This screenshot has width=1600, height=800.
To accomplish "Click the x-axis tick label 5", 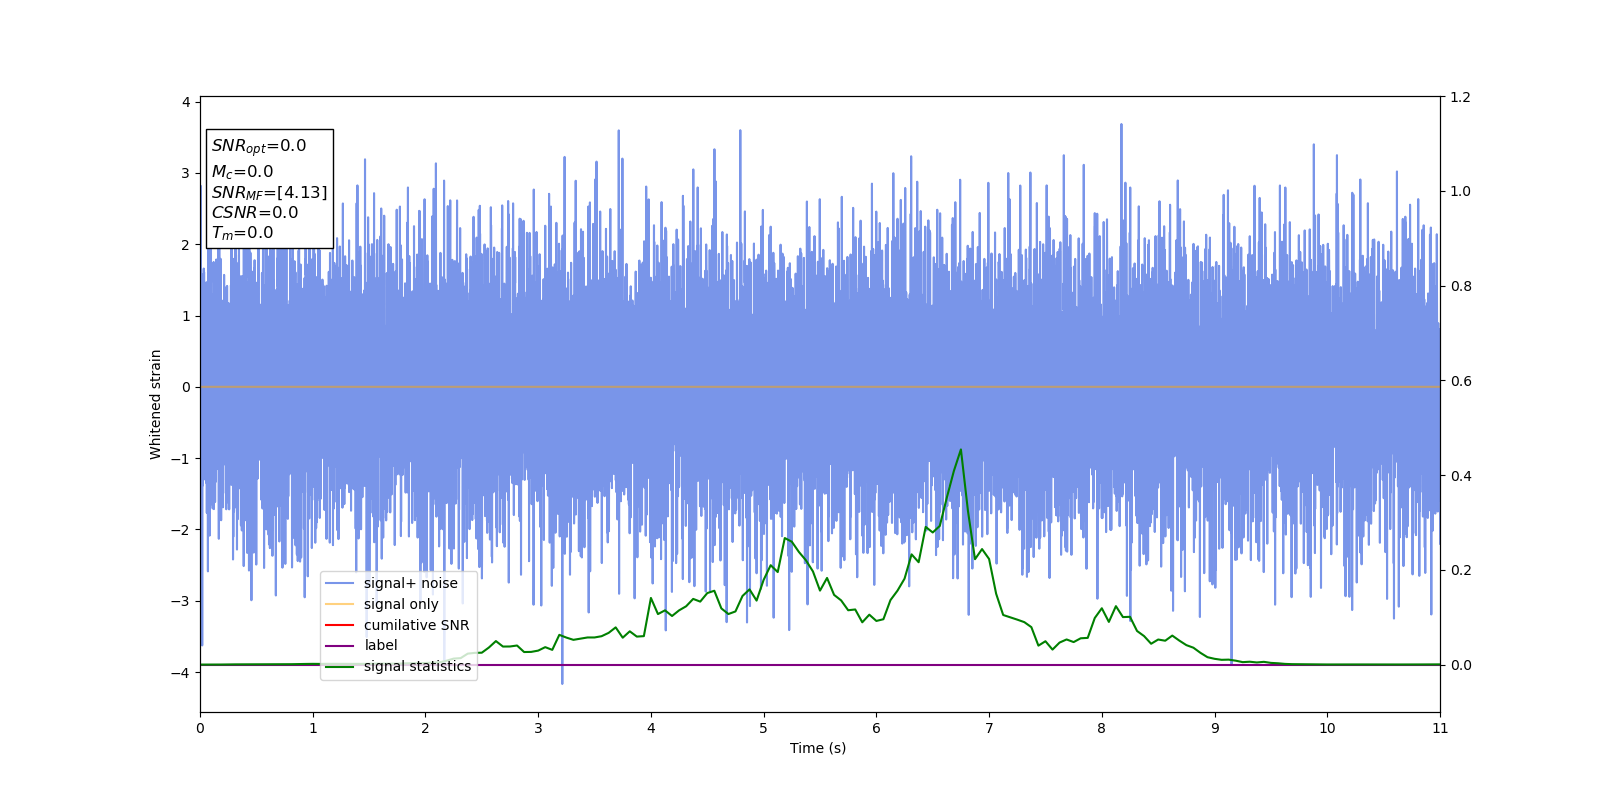I will [764, 728].
